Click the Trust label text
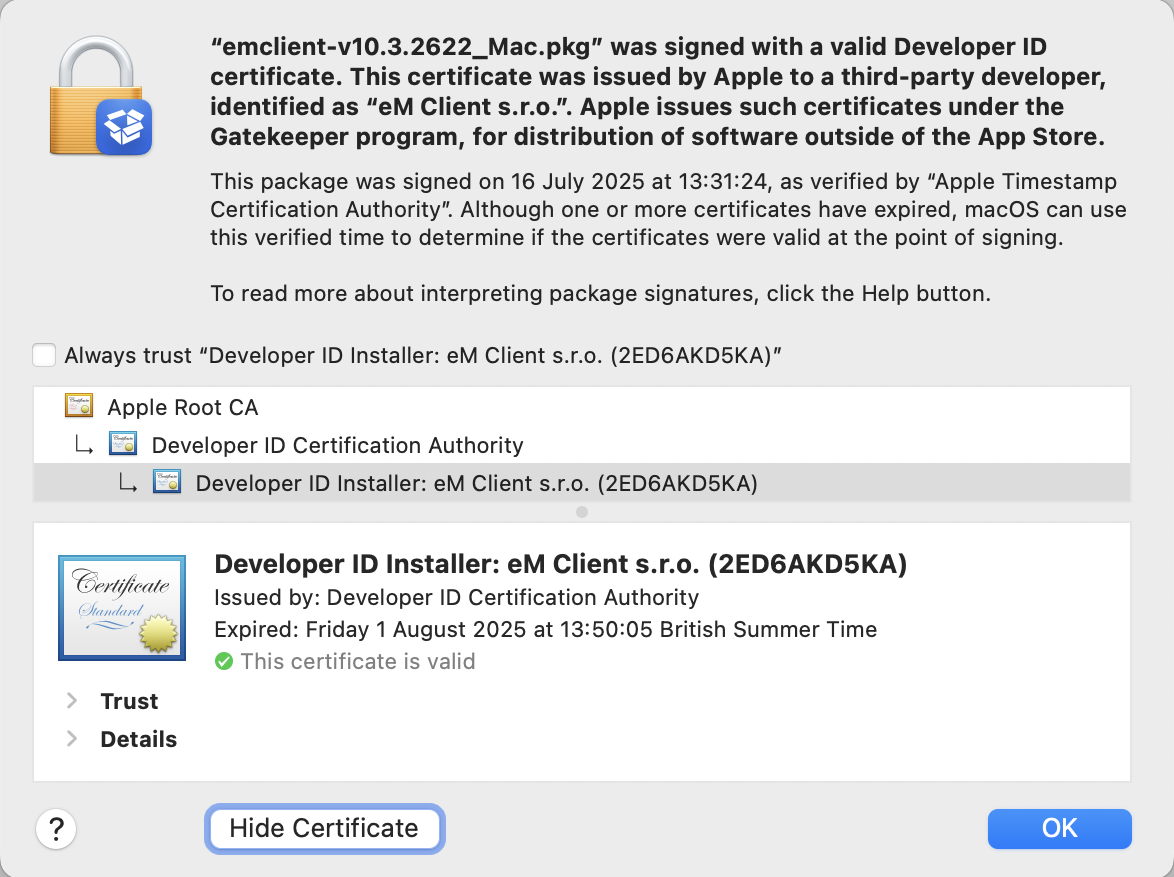Image resolution: width=1174 pixels, height=877 pixels. click(129, 701)
